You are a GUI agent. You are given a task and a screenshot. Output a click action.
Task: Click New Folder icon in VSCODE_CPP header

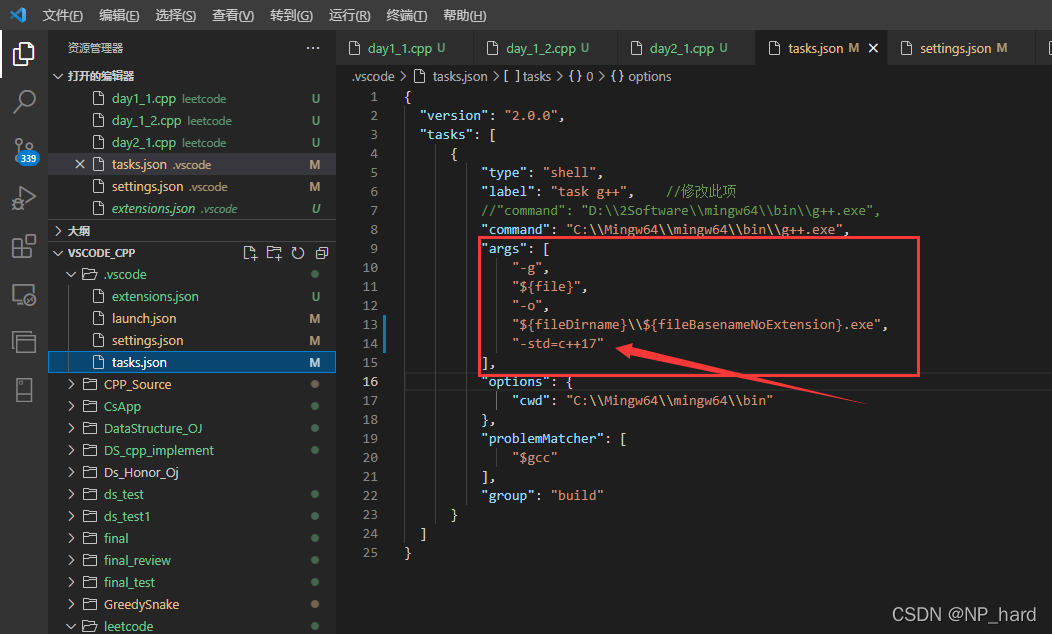(x=274, y=253)
